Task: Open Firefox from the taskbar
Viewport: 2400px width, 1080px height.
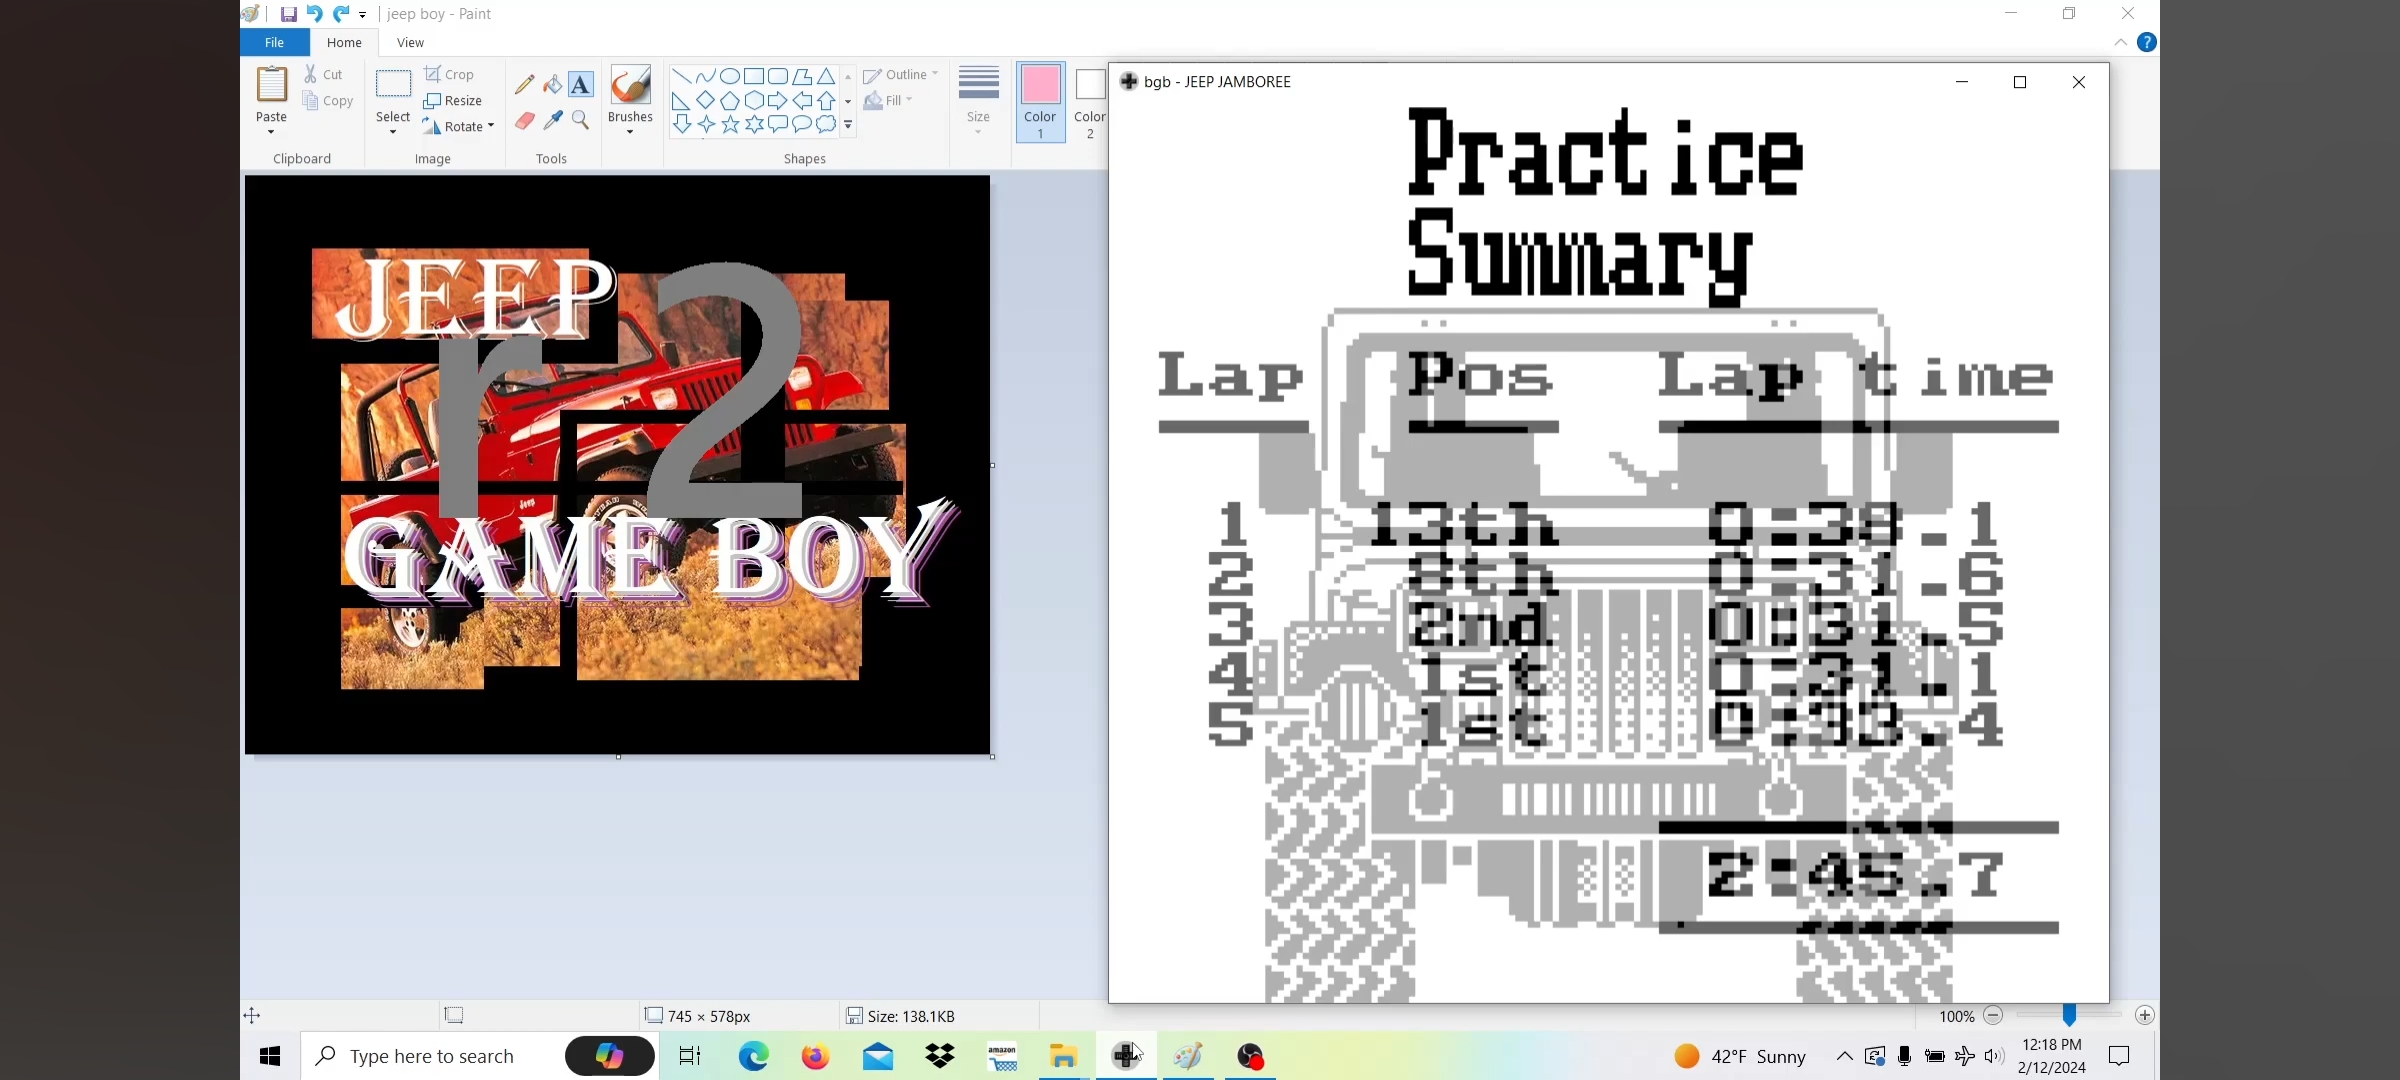Action: 815,1056
